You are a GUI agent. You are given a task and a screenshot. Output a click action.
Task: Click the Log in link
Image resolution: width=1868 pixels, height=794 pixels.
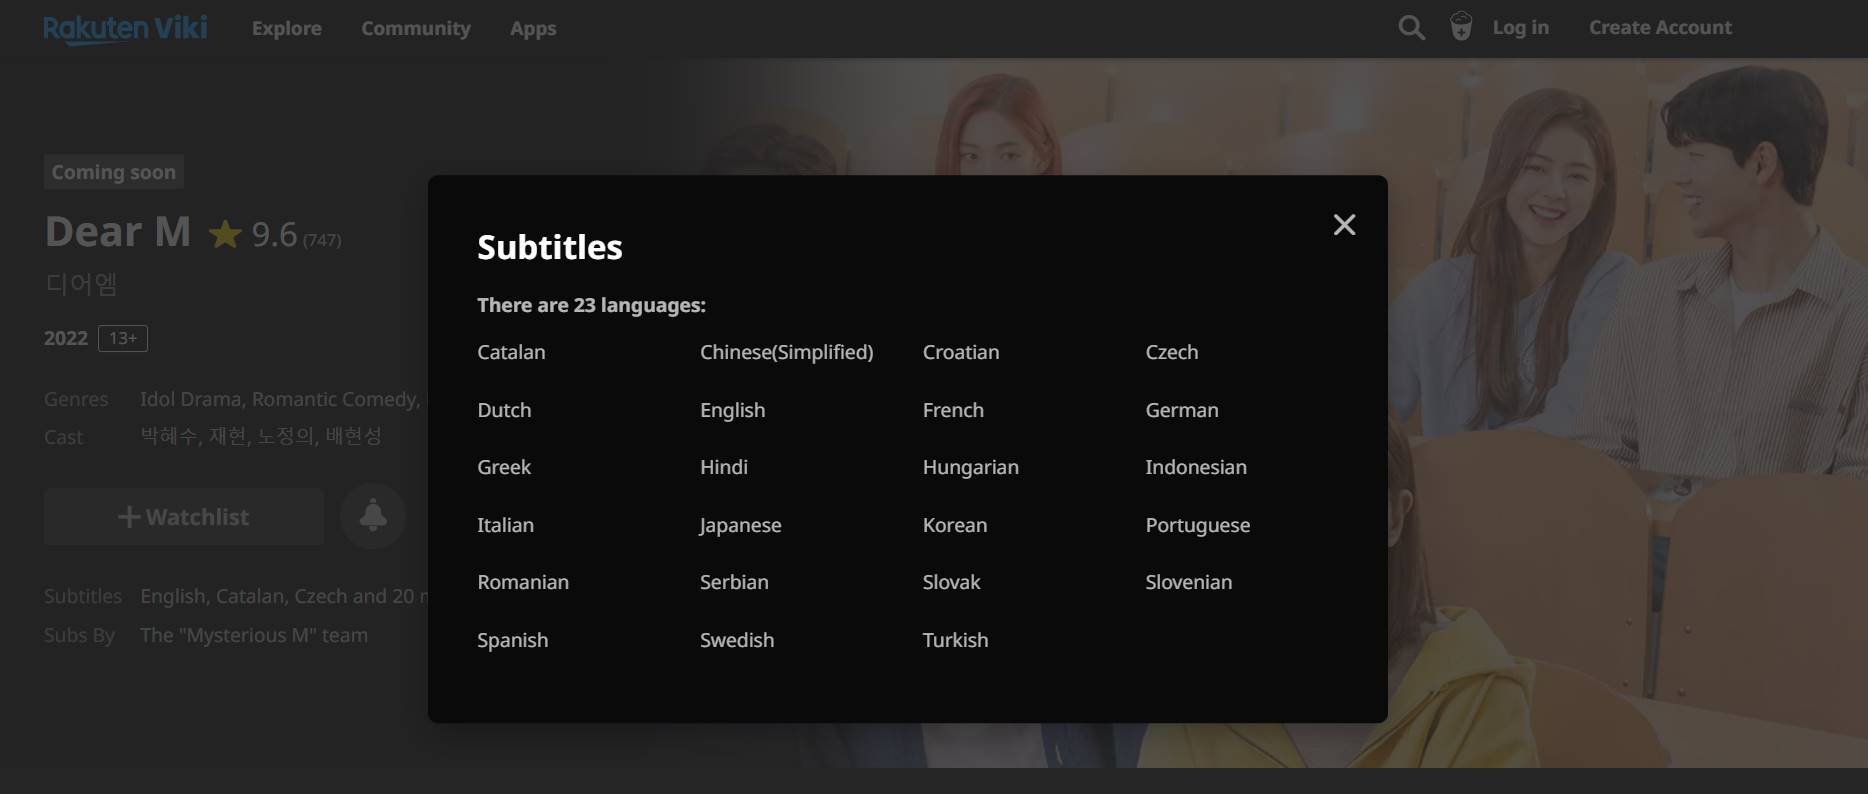click(1520, 28)
